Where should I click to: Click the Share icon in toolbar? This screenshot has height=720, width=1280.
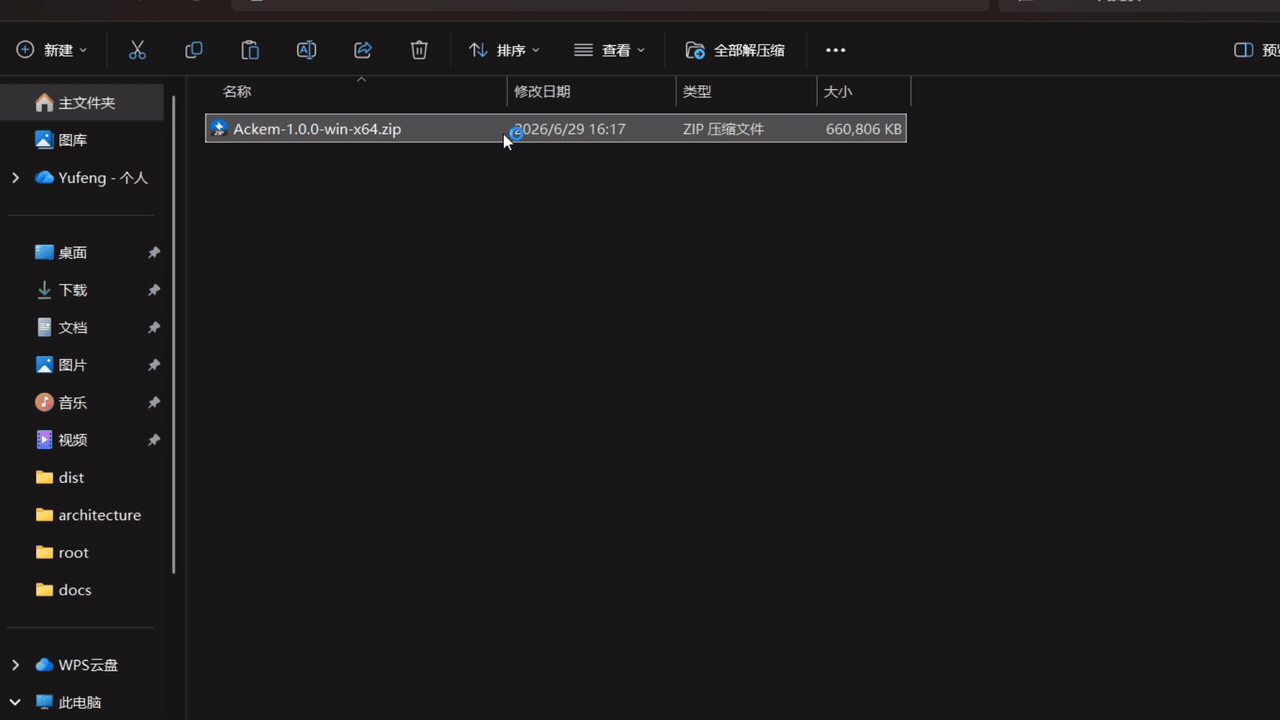tap(363, 50)
